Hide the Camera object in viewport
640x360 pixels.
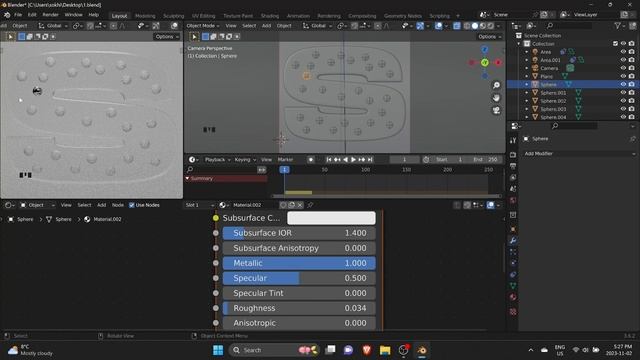(623, 68)
